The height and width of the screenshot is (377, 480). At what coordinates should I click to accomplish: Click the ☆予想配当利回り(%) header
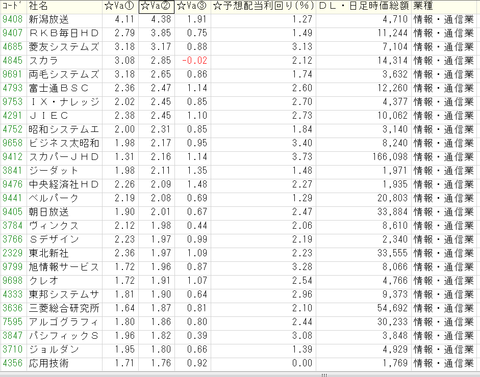[x=263, y=6]
